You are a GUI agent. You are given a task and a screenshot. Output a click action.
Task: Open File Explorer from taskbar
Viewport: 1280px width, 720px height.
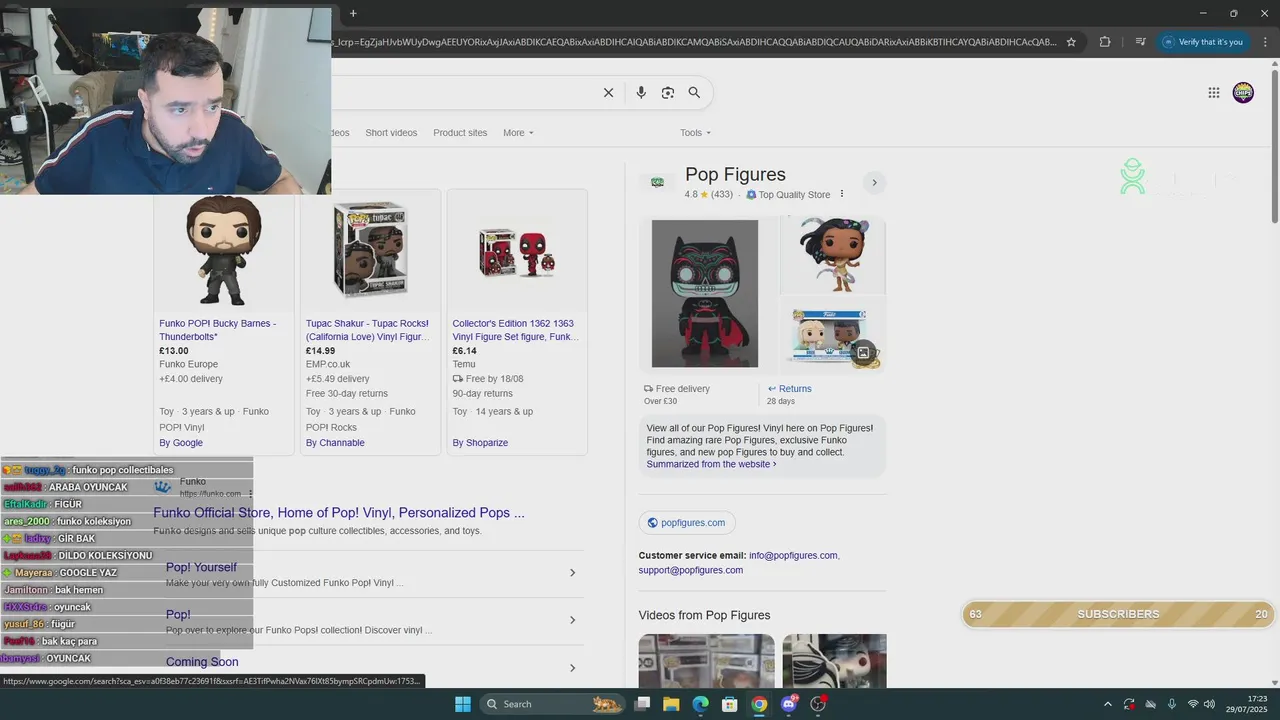click(x=671, y=704)
